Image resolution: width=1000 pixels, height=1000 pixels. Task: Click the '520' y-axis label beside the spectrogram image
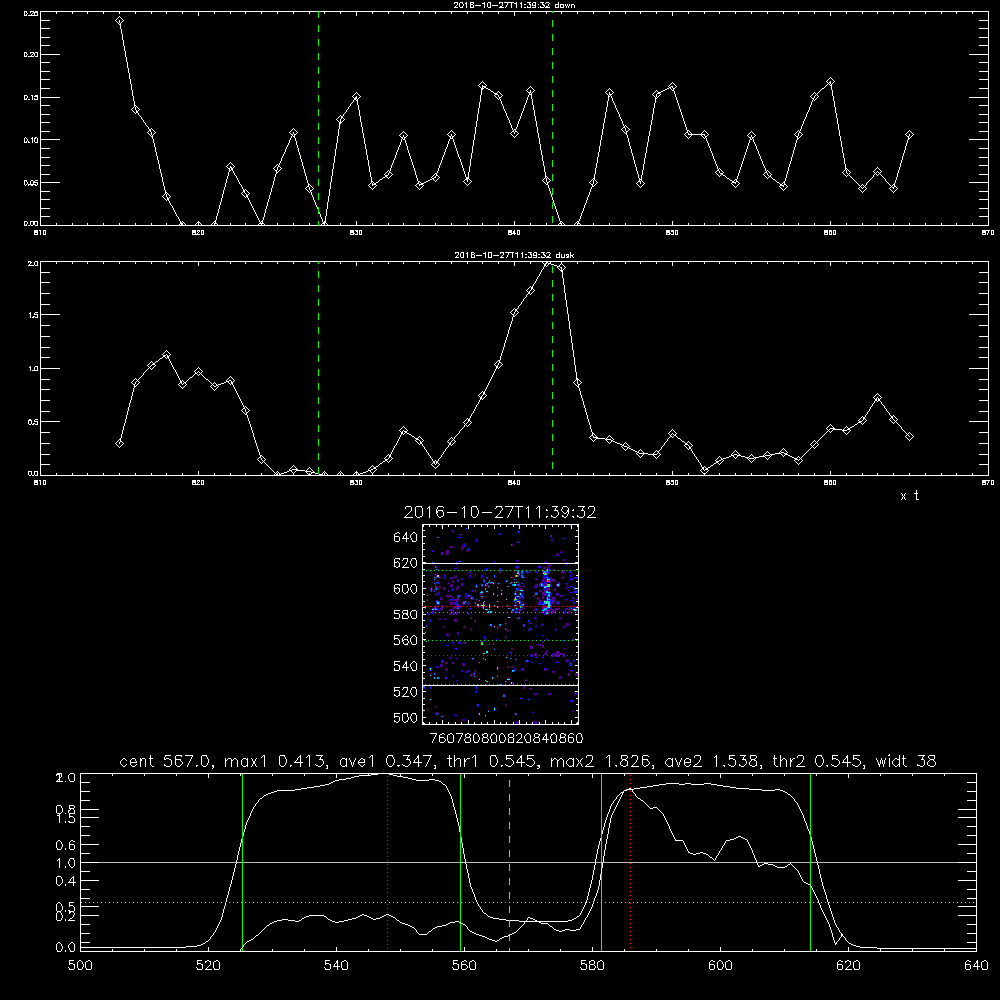[x=406, y=692]
